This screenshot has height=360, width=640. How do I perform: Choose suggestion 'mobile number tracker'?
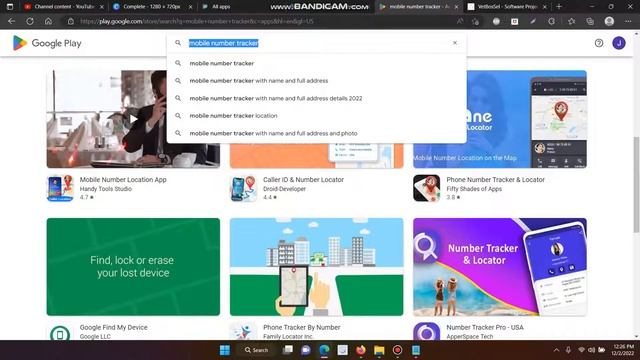pos(316,63)
